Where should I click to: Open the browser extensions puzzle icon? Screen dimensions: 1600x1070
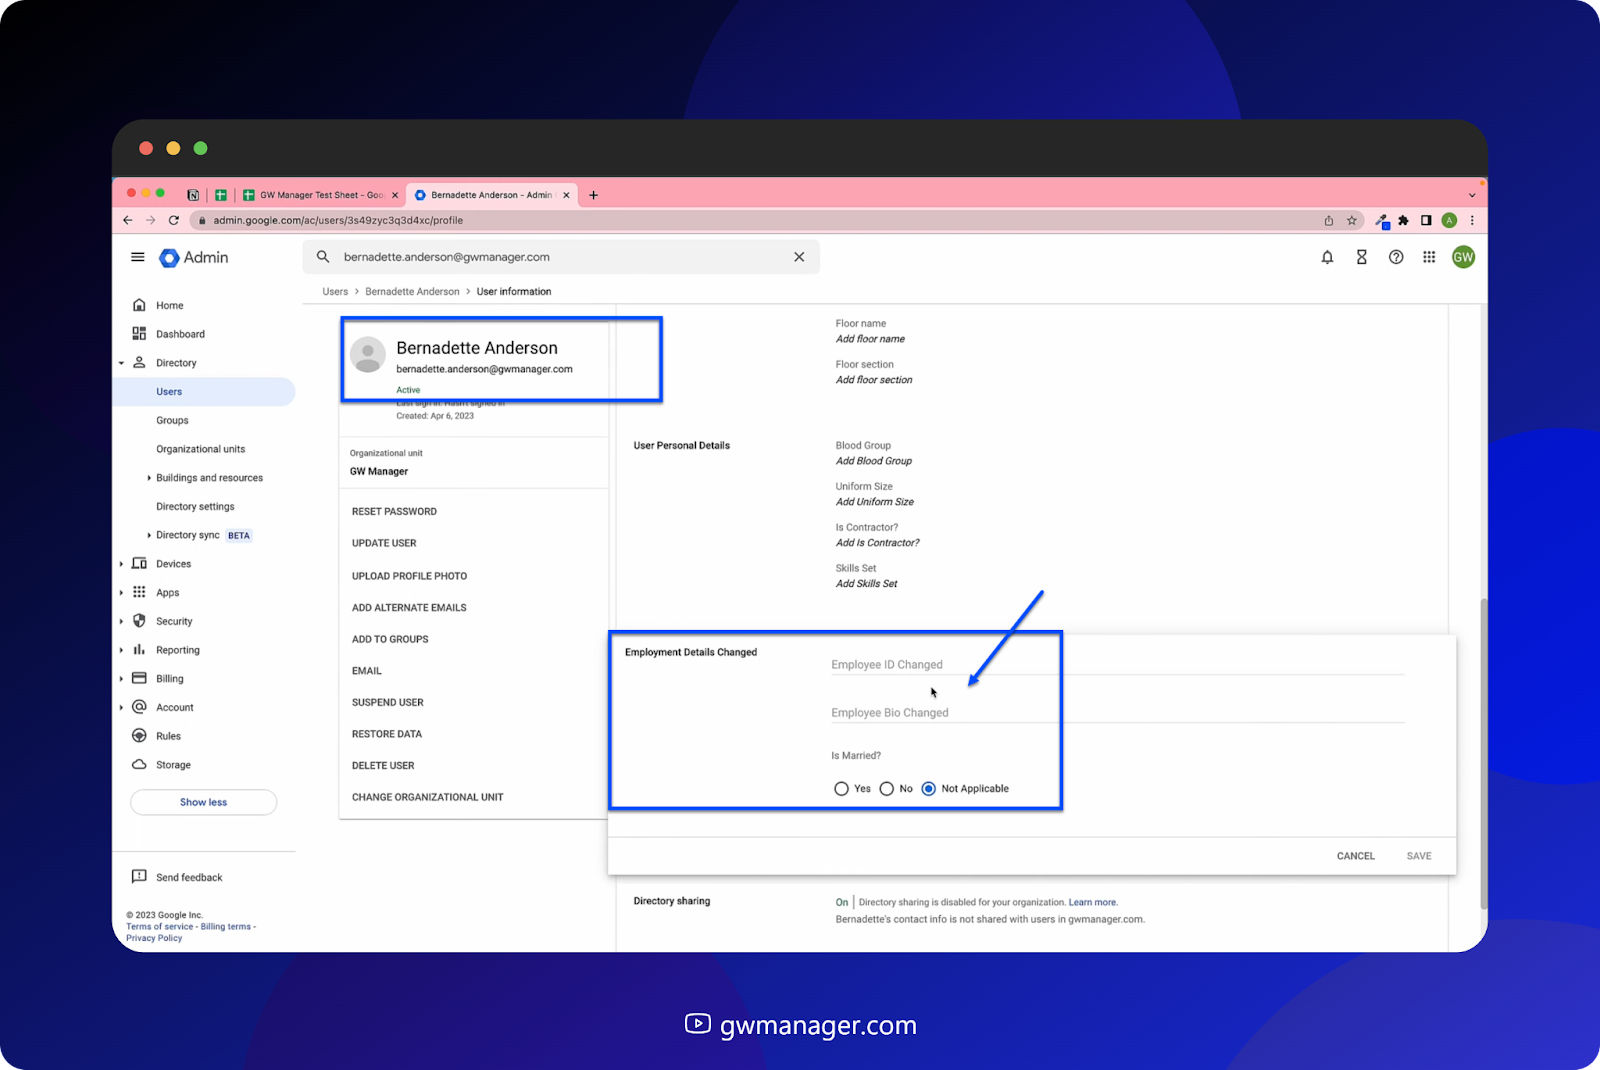pyautogui.click(x=1403, y=220)
